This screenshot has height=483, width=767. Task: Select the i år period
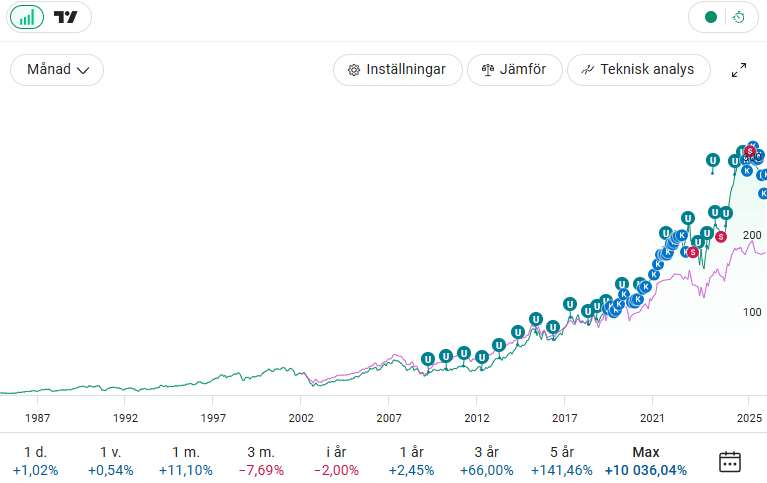335,461
